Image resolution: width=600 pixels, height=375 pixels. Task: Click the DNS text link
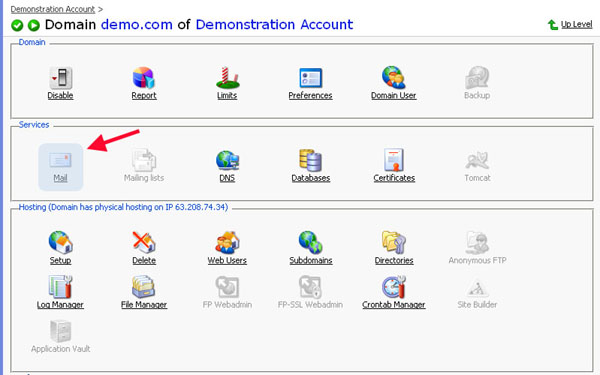[227, 178]
